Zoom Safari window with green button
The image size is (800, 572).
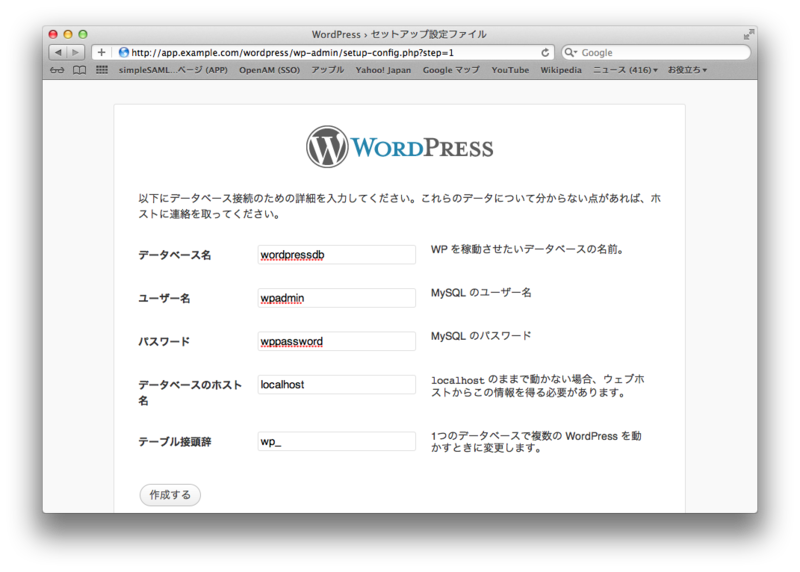[83, 34]
